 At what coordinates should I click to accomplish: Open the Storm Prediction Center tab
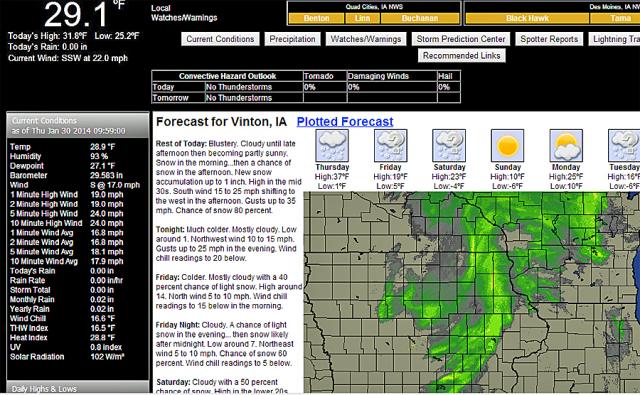click(461, 39)
